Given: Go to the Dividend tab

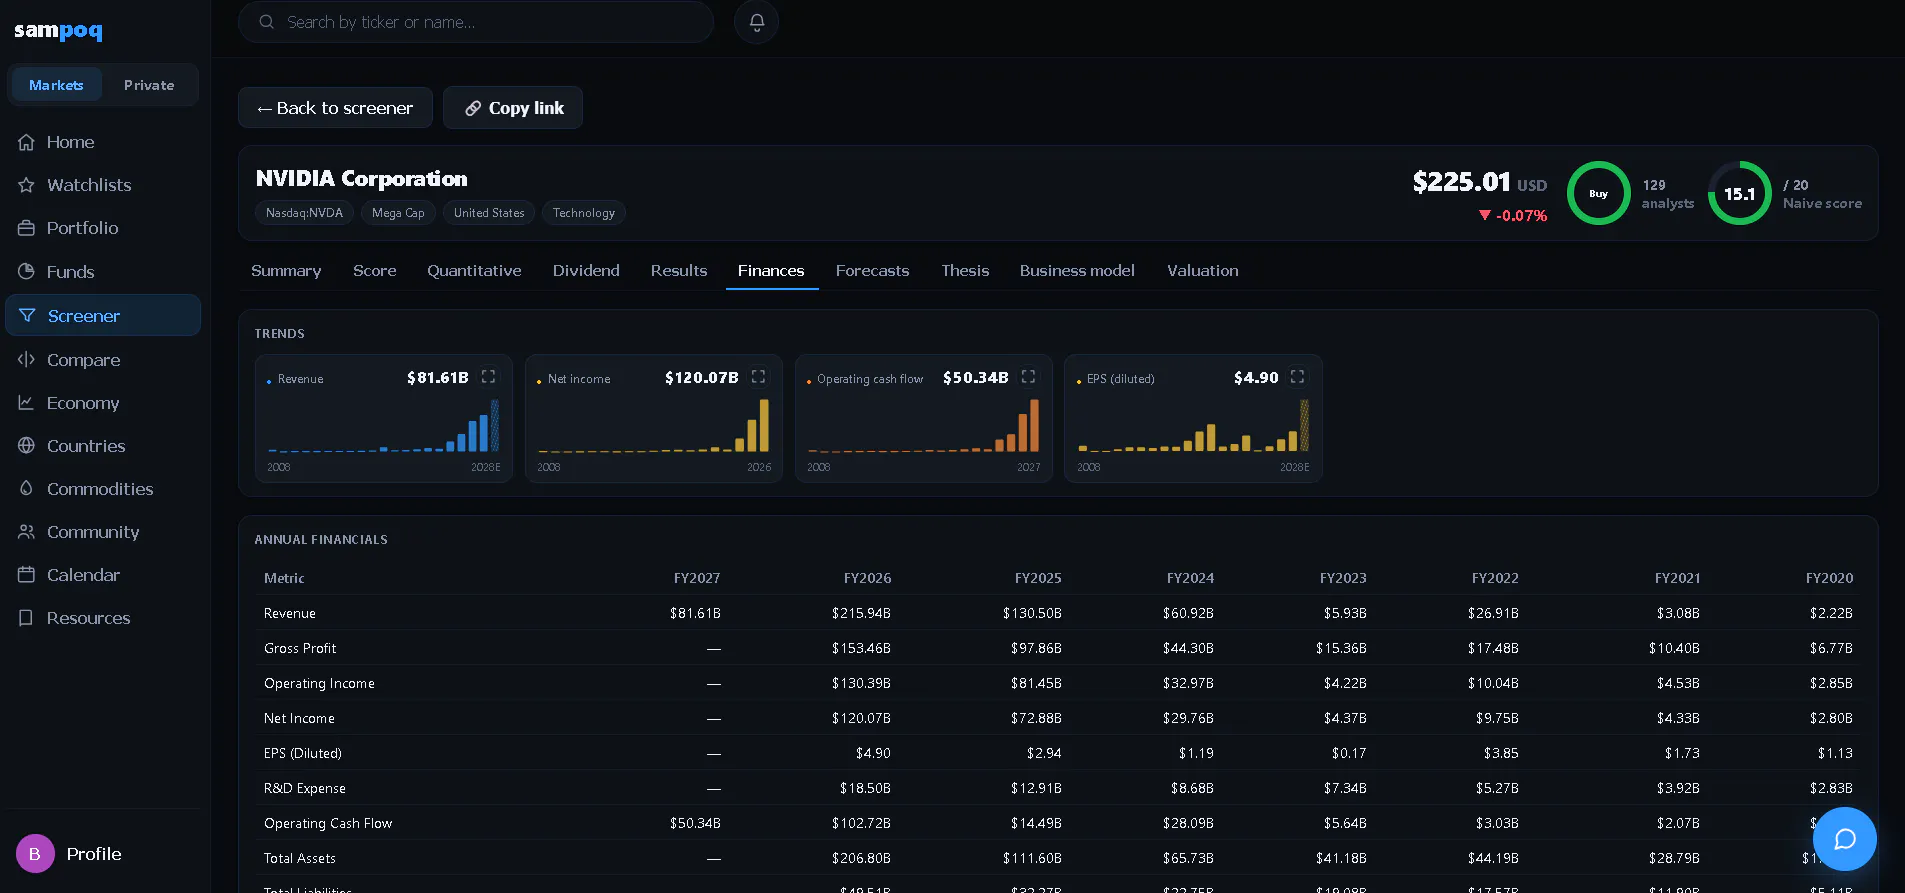Looking at the screenshot, I should (x=586, y=271).
